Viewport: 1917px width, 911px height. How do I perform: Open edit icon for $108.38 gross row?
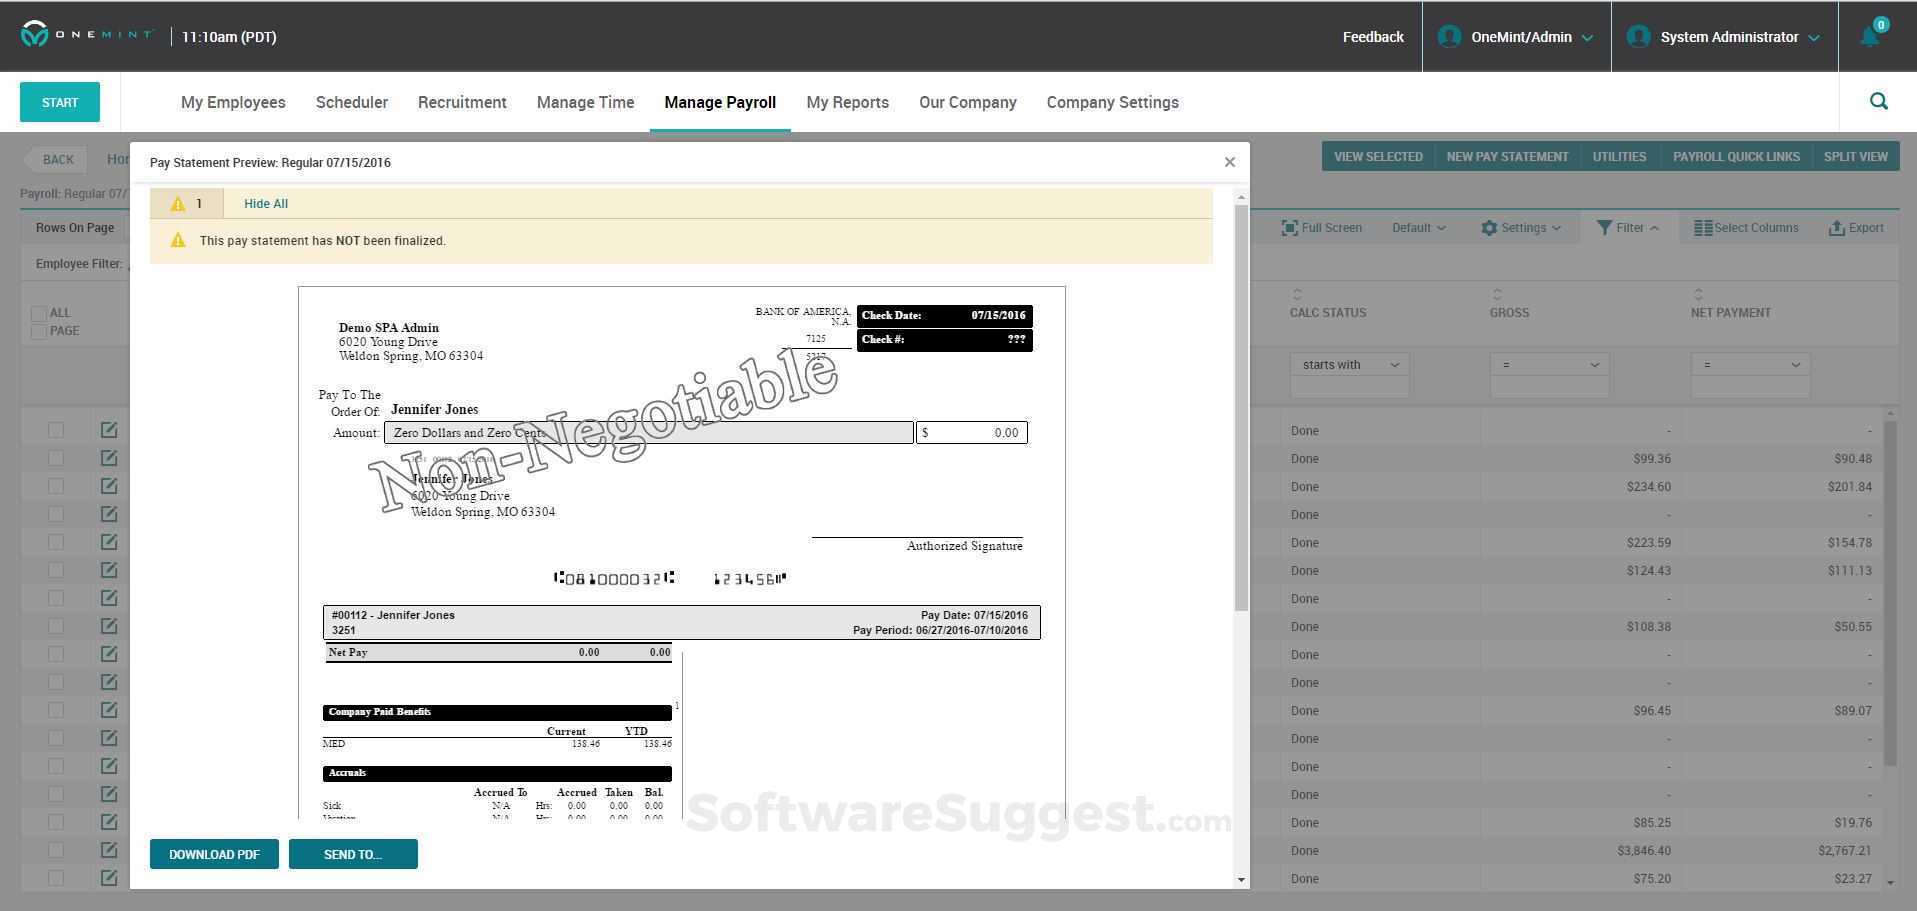click(x=109, y=626)
